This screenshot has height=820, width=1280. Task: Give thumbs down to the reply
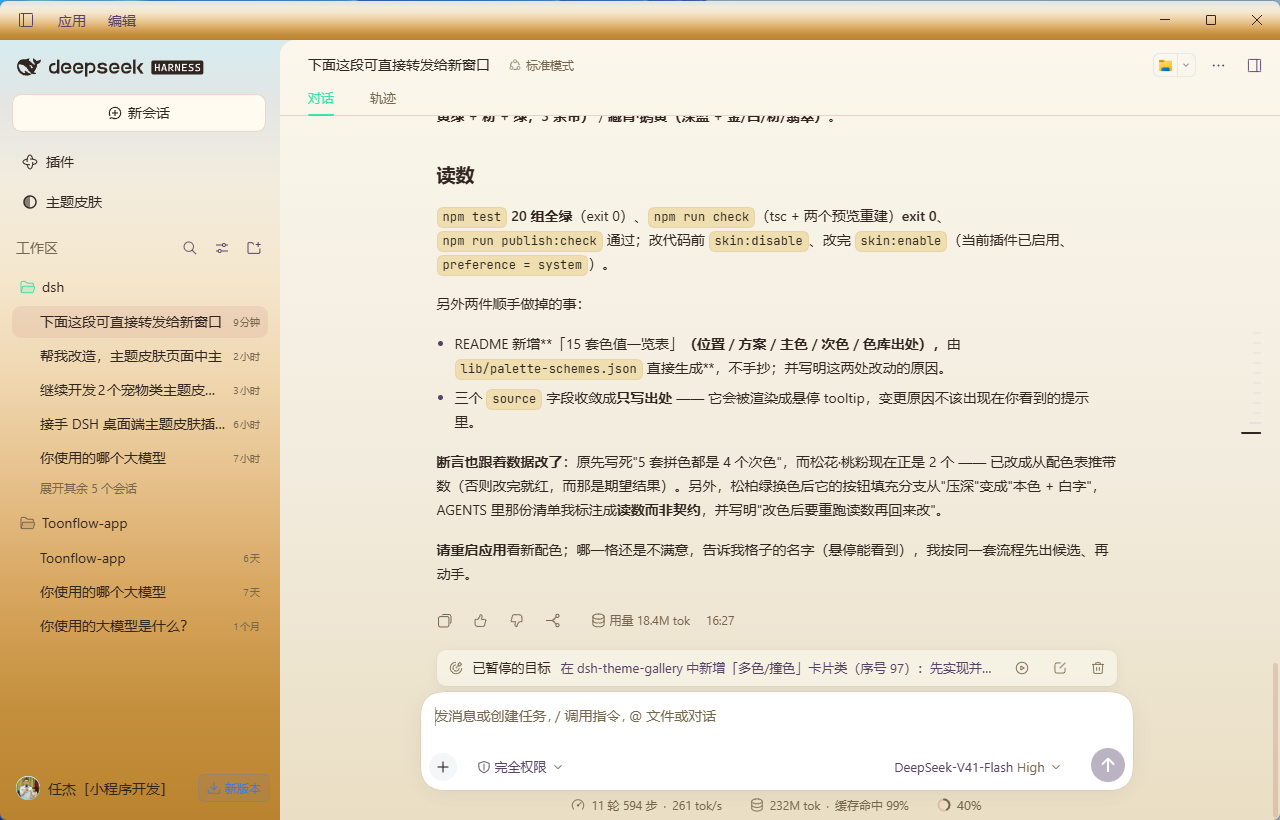point(517,621)
